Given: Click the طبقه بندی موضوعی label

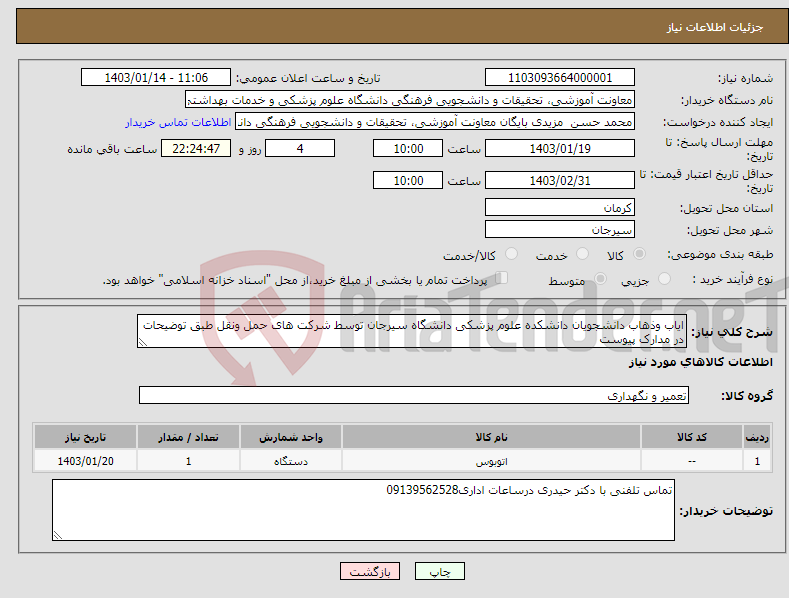Looking at the screenshot, I should (x=720, y=255).
